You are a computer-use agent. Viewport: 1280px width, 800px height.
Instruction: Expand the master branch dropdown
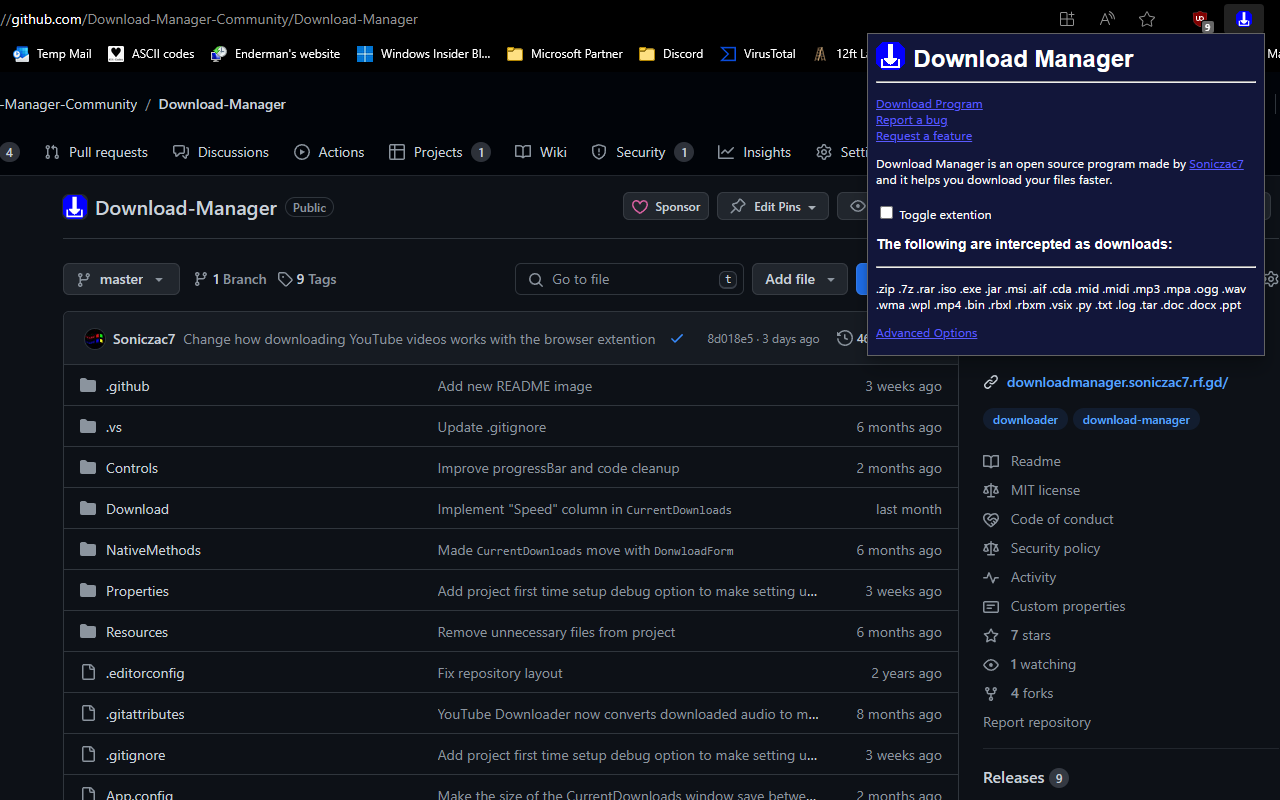click(121, 279)
